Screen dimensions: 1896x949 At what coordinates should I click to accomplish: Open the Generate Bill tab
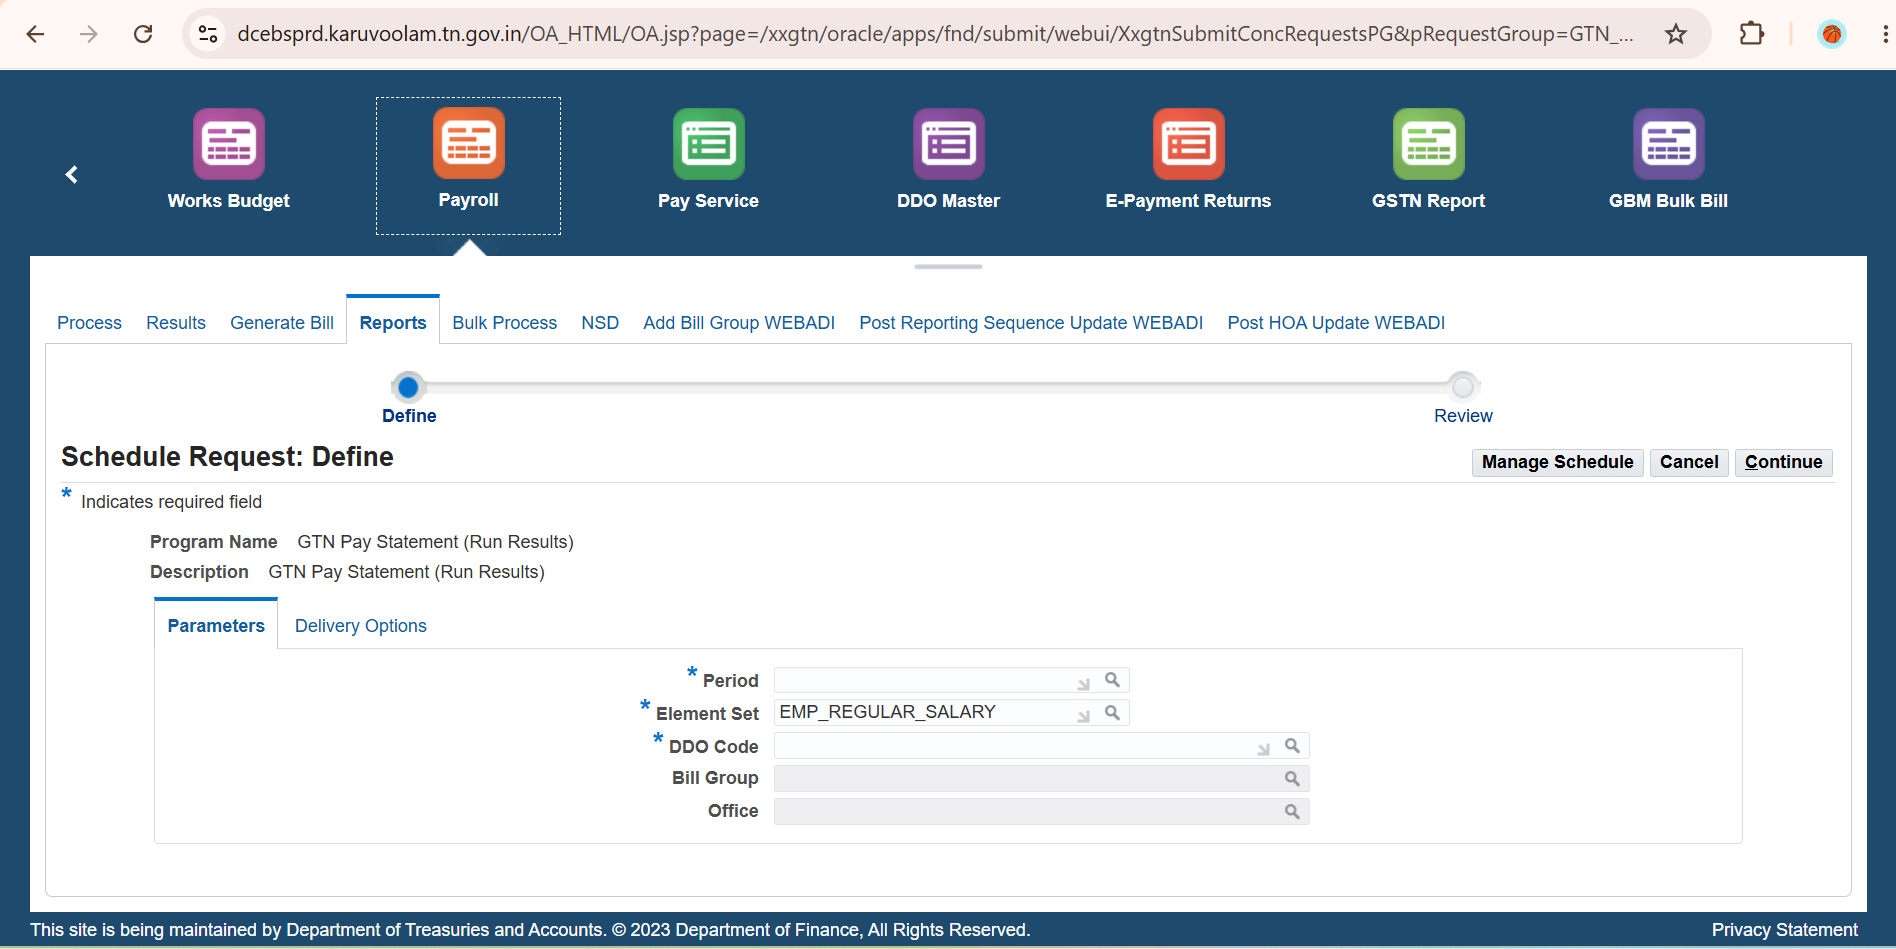[x=282, y=323]
